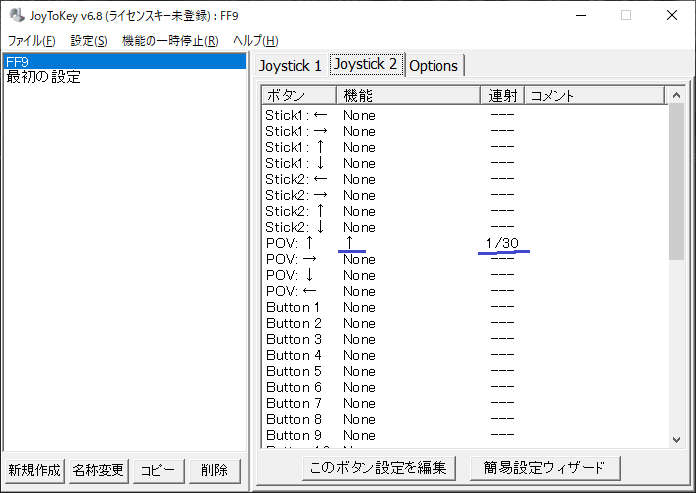Click None function for Button 1
This screenshot has width=696, height=493.
click(x=360, y=308)
